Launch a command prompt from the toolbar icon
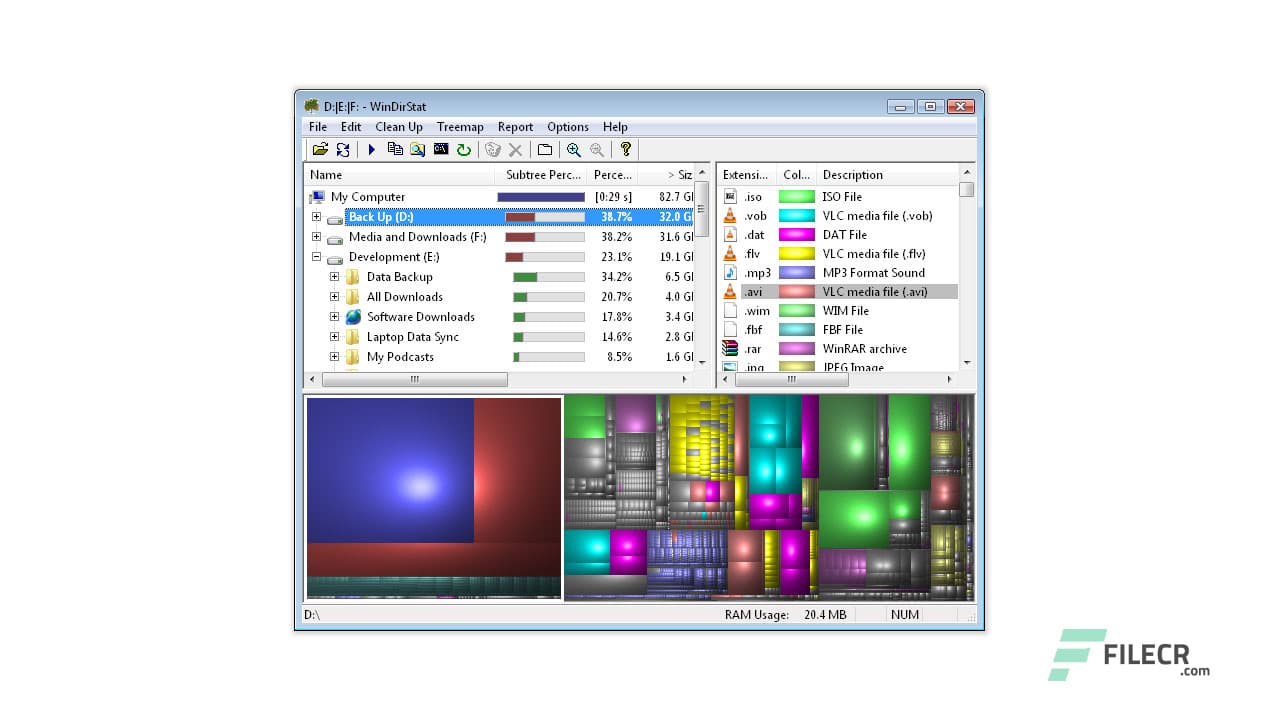The image size is (1280, 720). click(x=440, y=149)
